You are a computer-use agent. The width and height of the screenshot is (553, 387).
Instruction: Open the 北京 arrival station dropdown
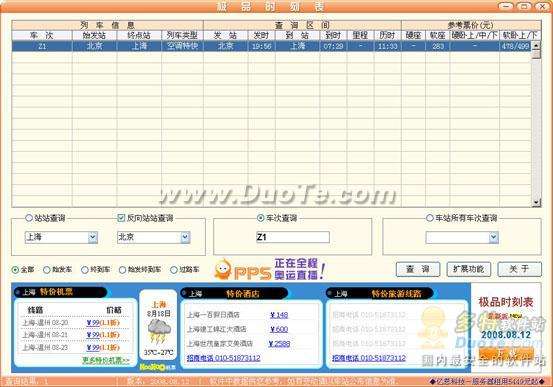point(185,237)
